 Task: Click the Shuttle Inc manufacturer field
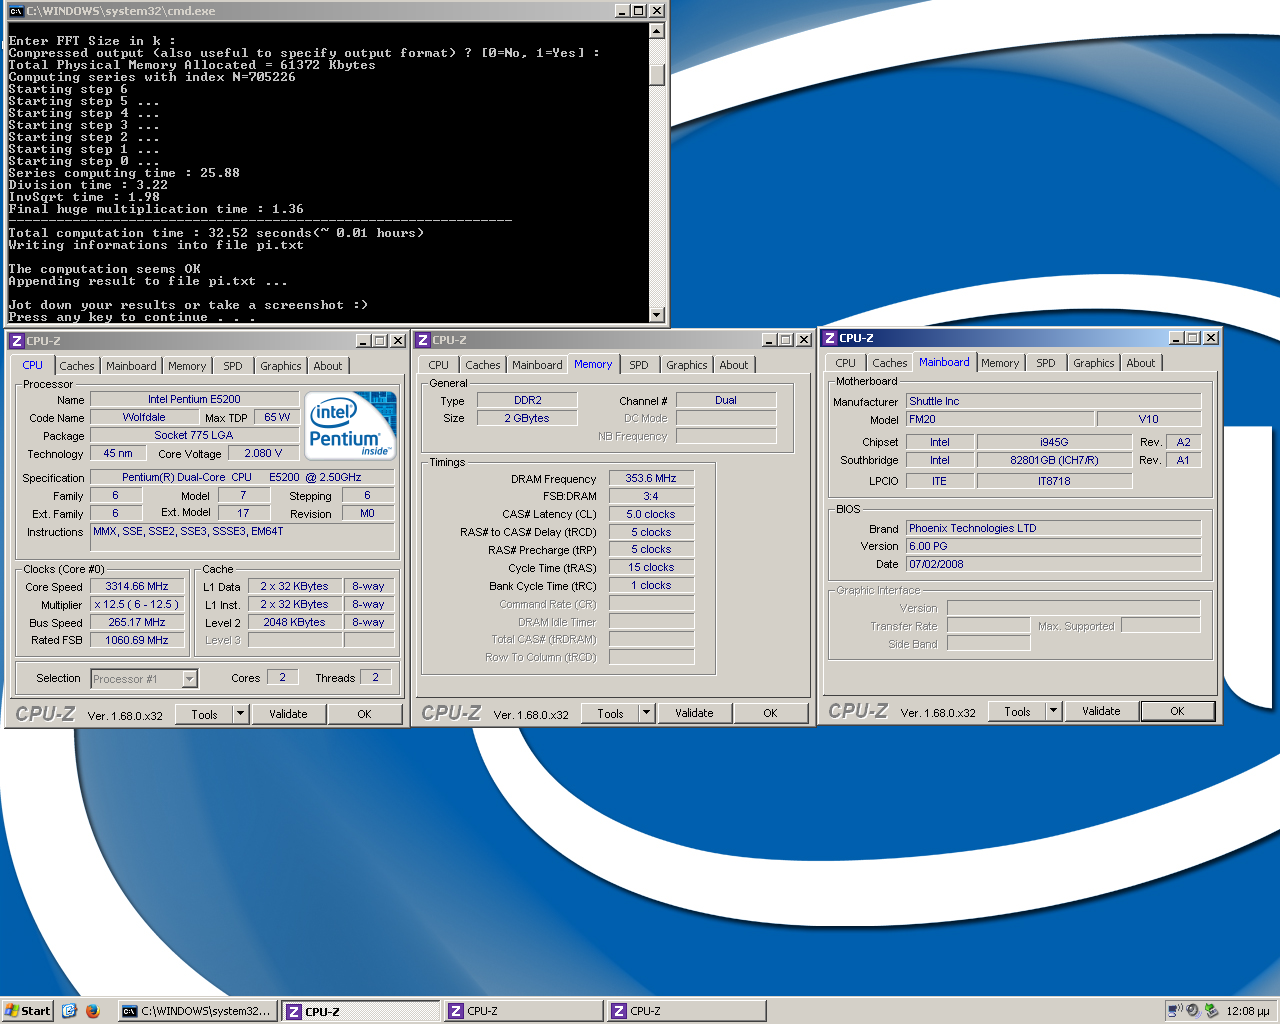[1053, 401]
